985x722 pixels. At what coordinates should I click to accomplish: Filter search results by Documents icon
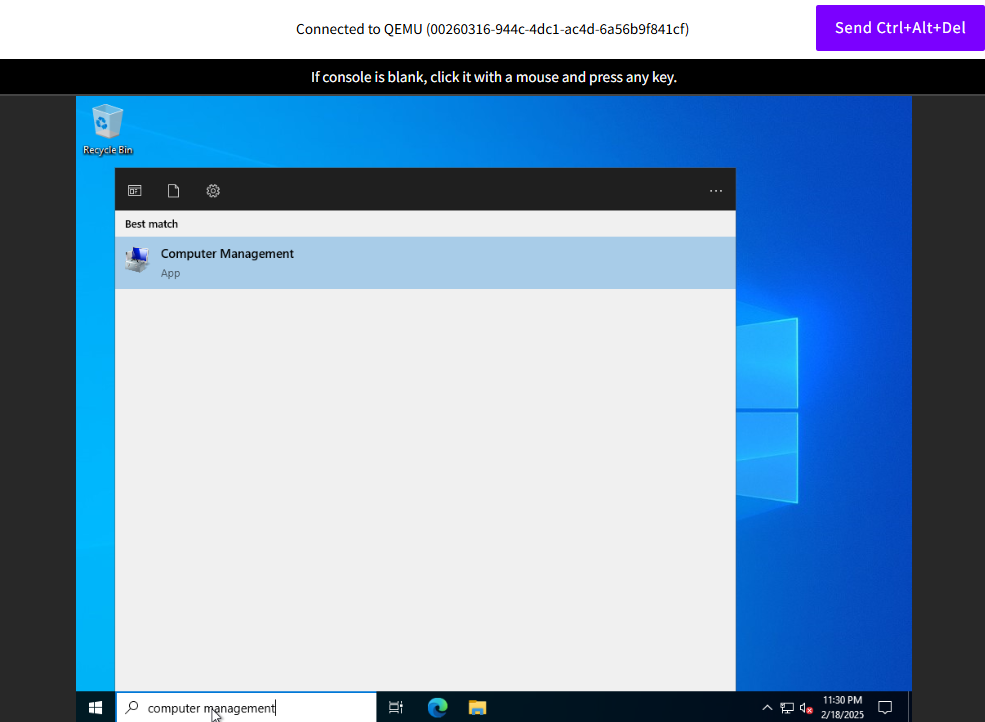point(173,191)
